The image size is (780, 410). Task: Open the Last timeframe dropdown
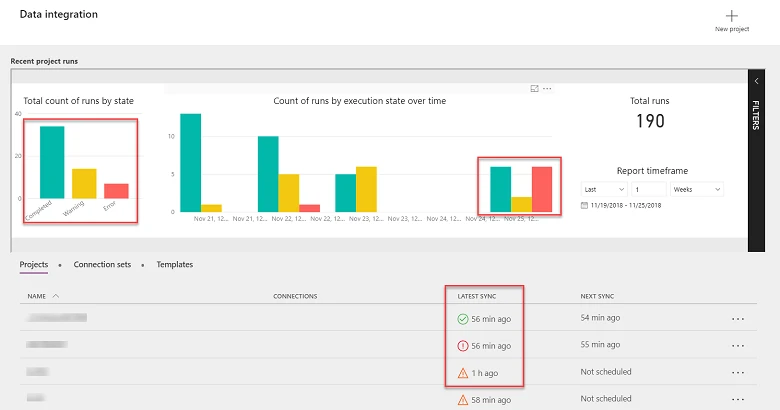click(x=603, y=189)
